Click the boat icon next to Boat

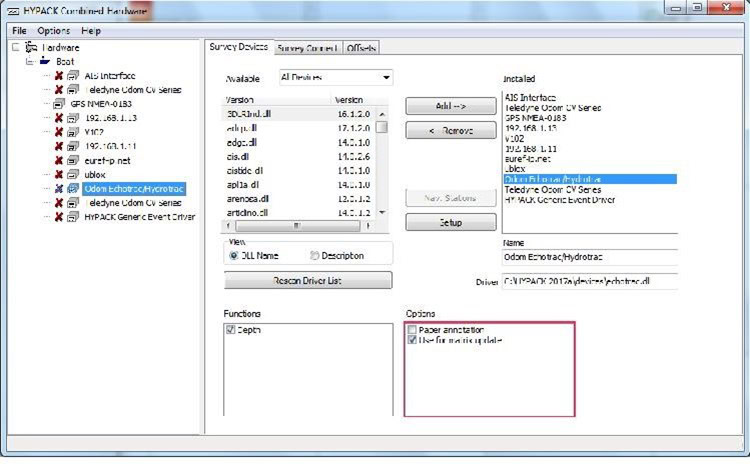tap(45, 61)
